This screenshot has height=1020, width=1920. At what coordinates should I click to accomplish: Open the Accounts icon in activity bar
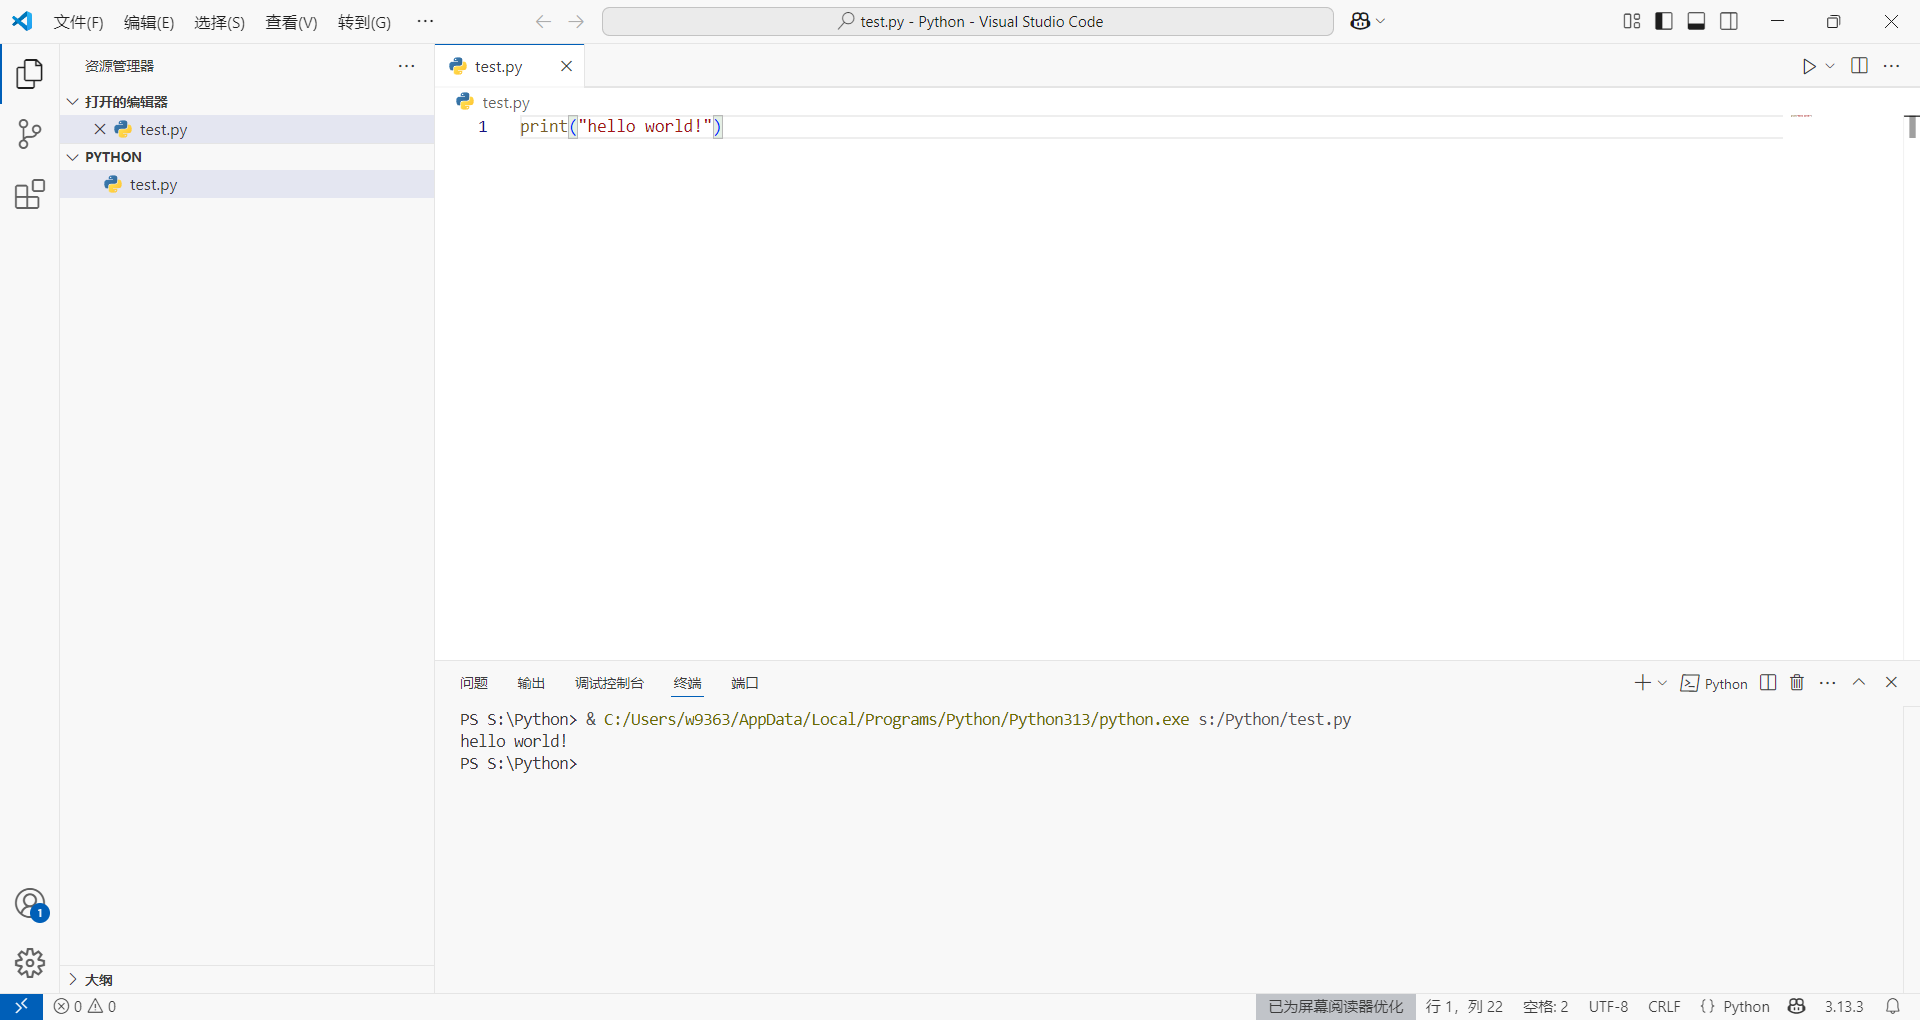[30, 903]
